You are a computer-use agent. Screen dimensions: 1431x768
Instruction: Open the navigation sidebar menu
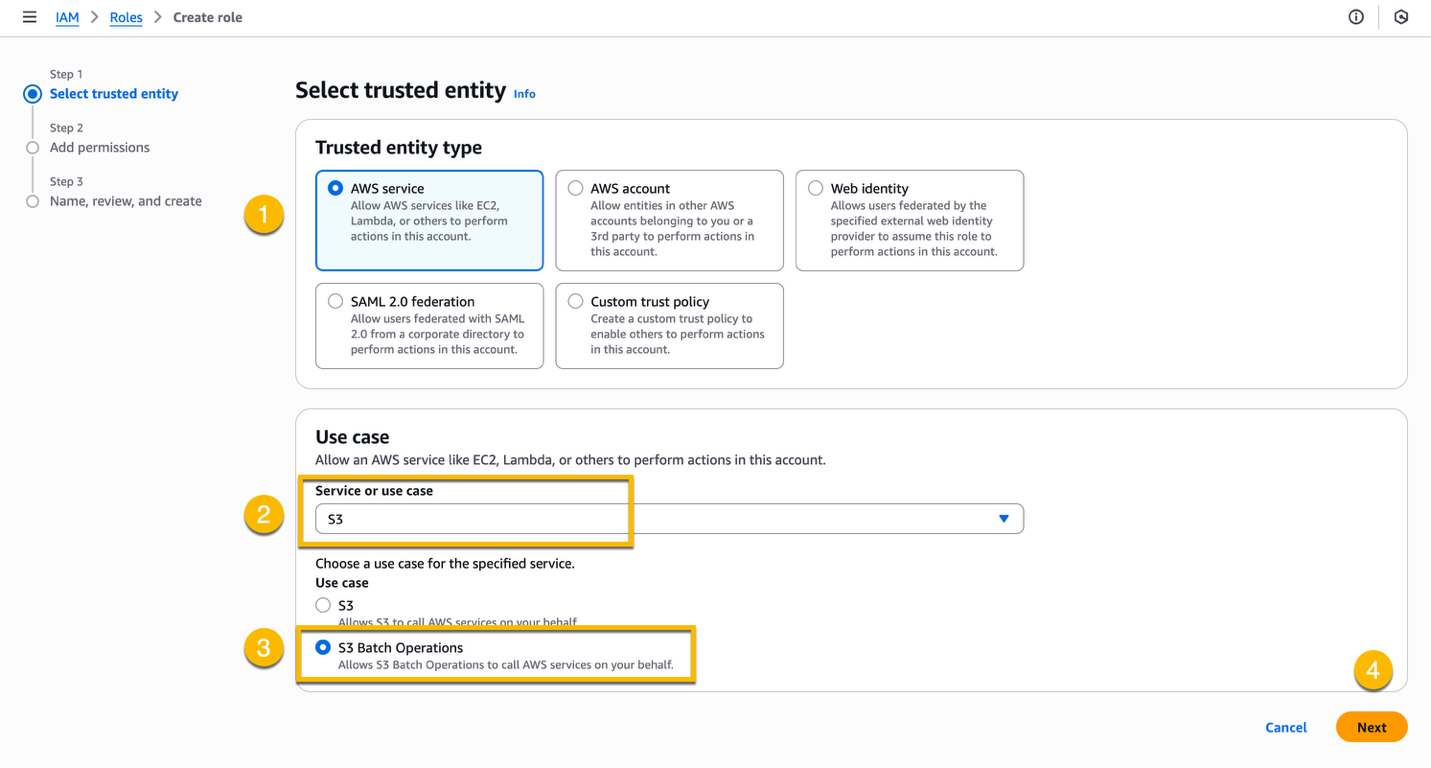click(29, 17)
